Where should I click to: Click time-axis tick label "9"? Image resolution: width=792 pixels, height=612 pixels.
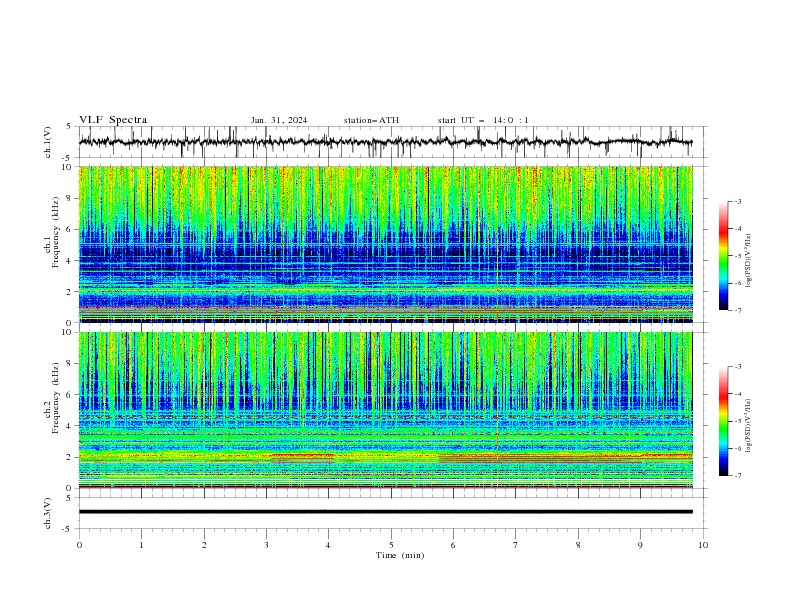click(640, 545)
